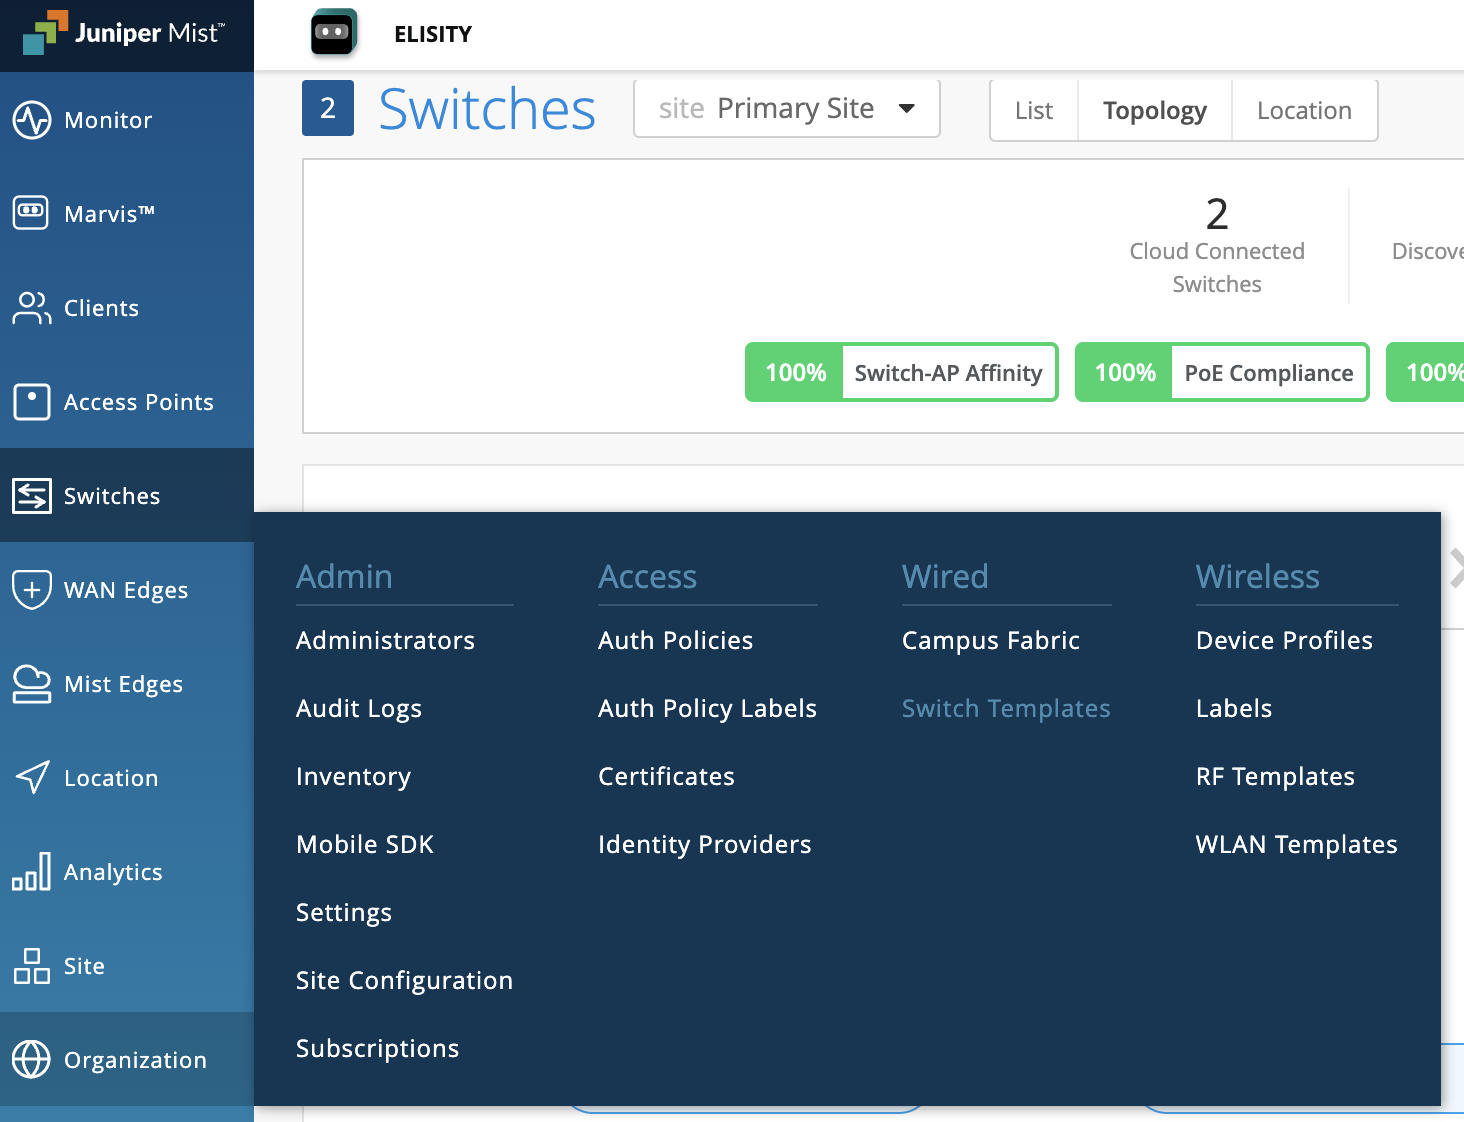Open Campus Fabric under Wired
1464x1122 pixels.
[990, 641]
